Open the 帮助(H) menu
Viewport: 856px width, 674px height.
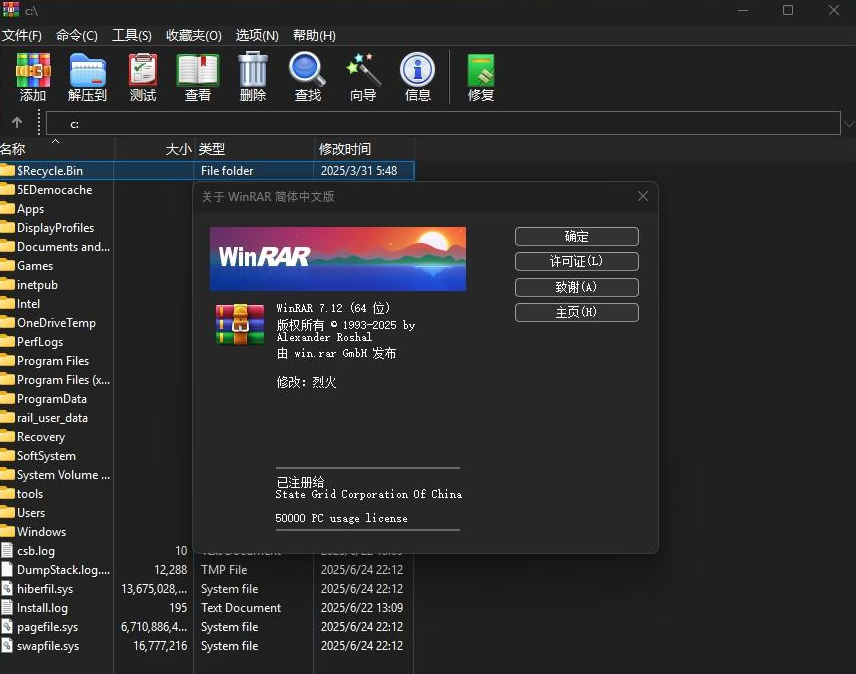314,35
